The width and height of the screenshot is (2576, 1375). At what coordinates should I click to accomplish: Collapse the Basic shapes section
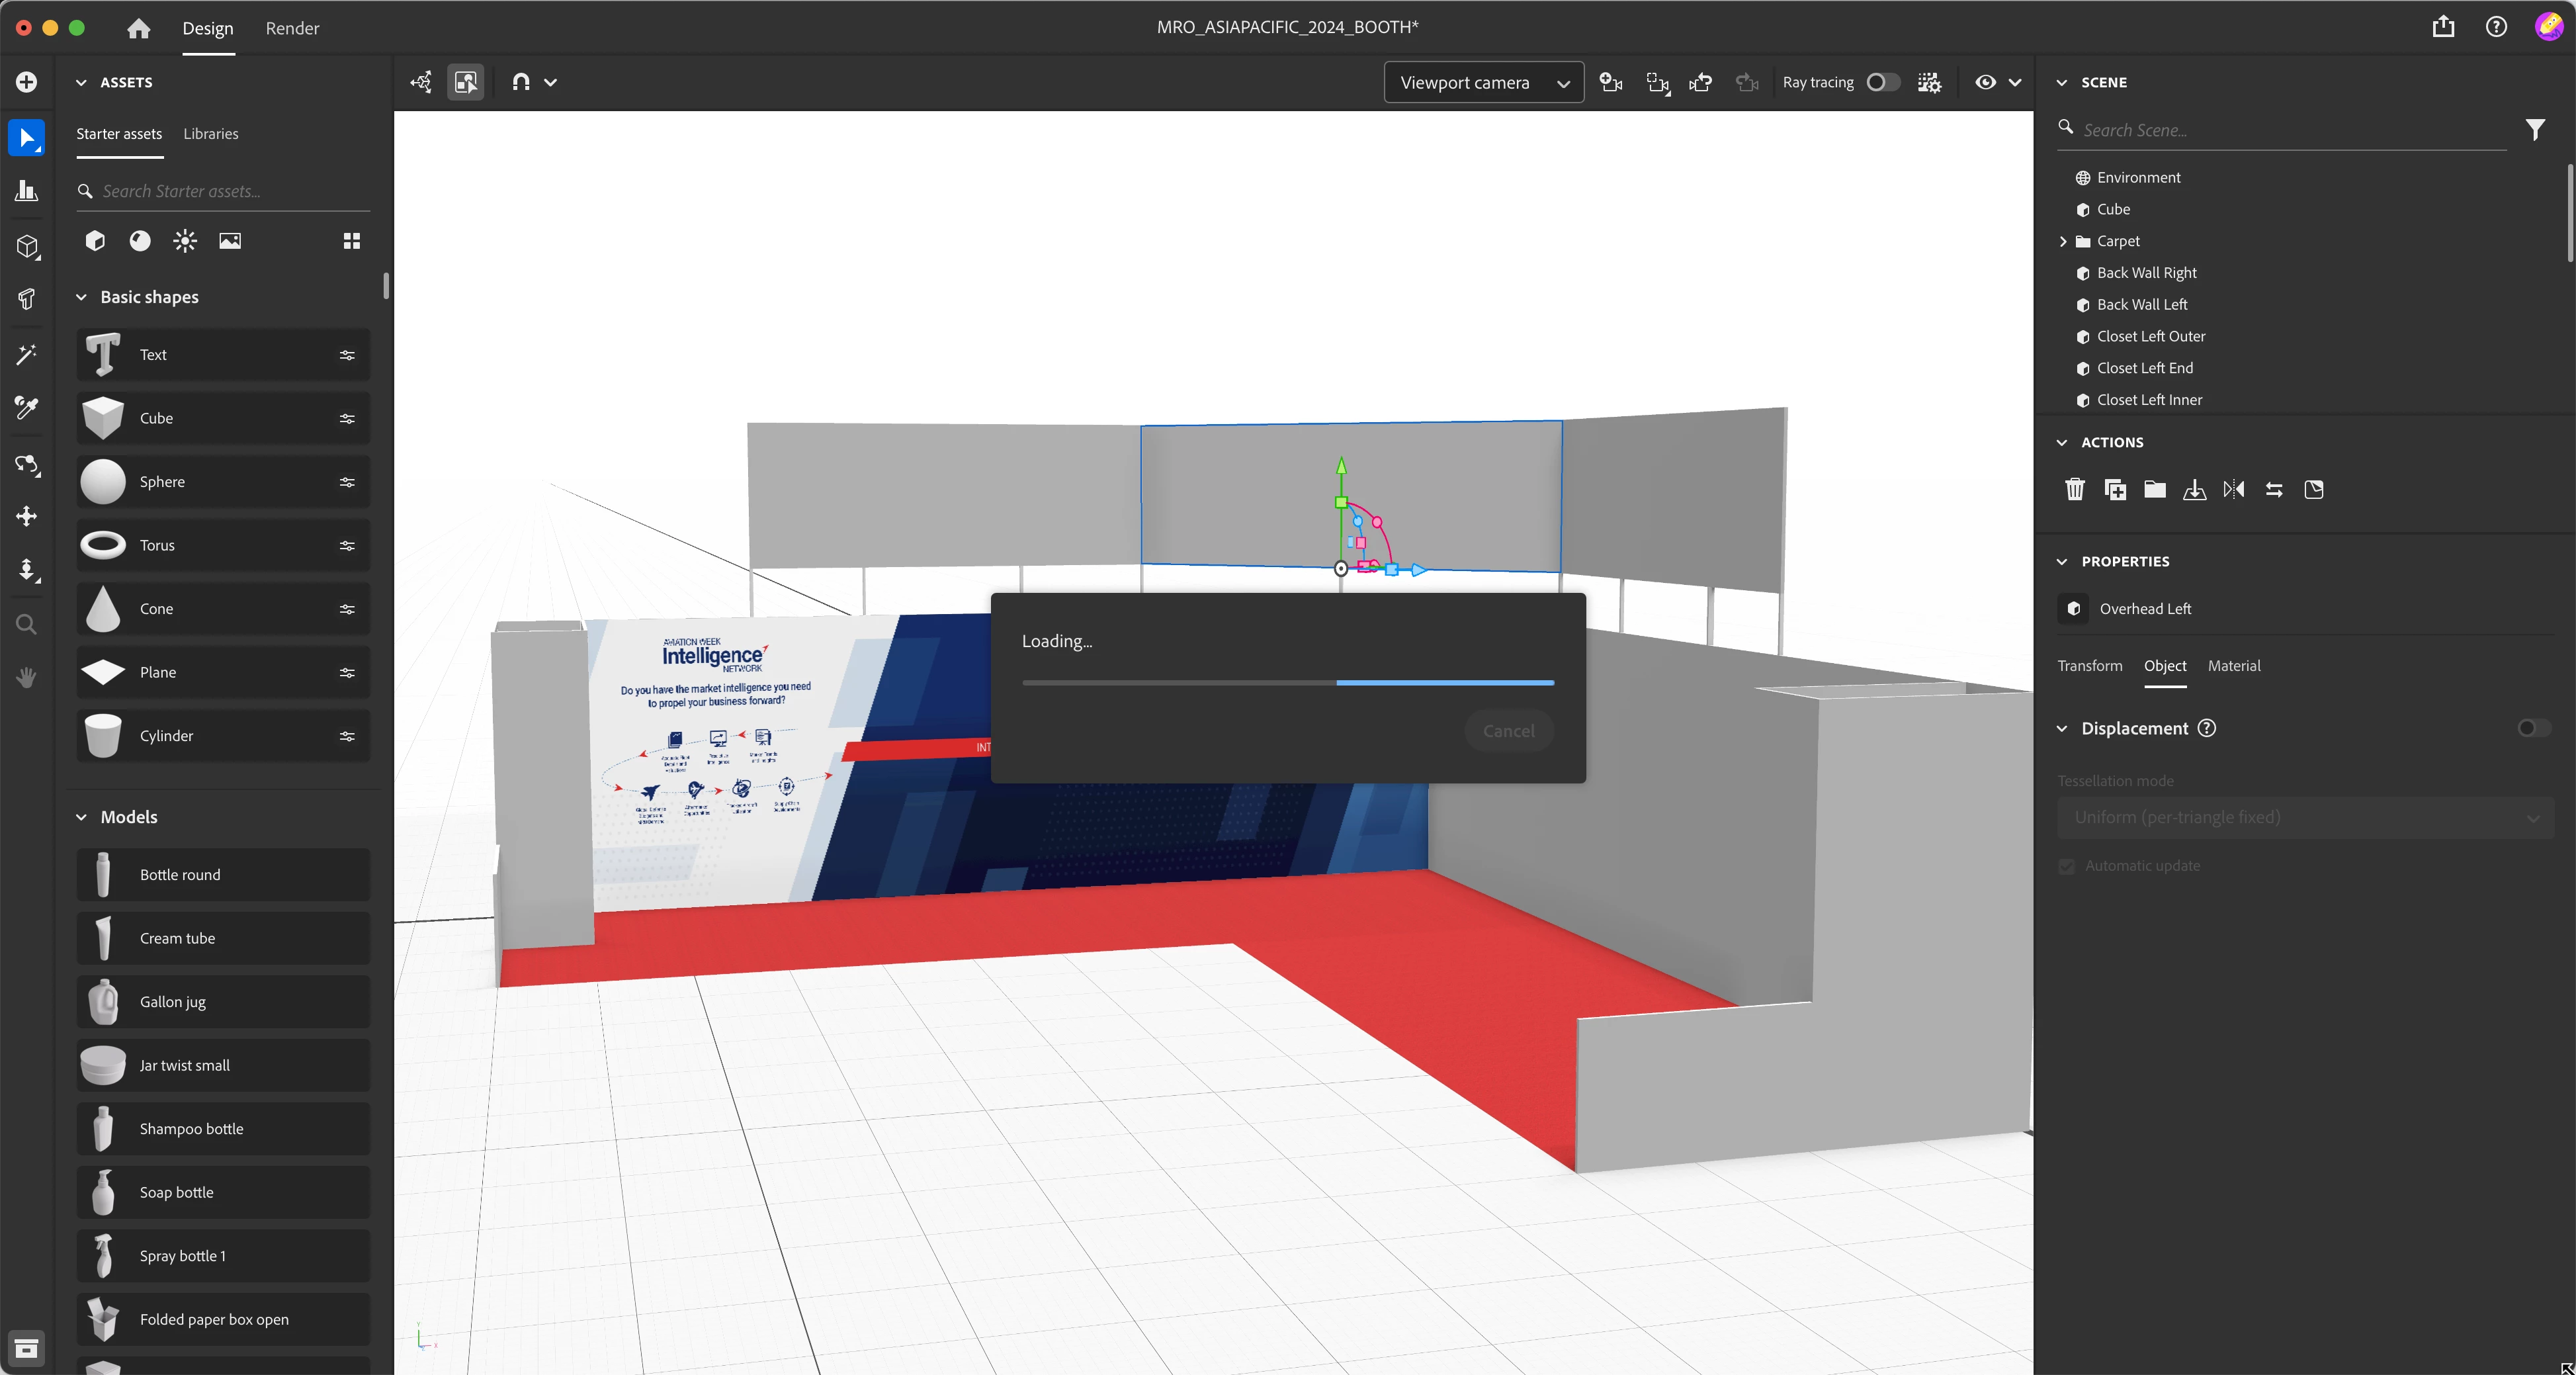click(82, 297)
